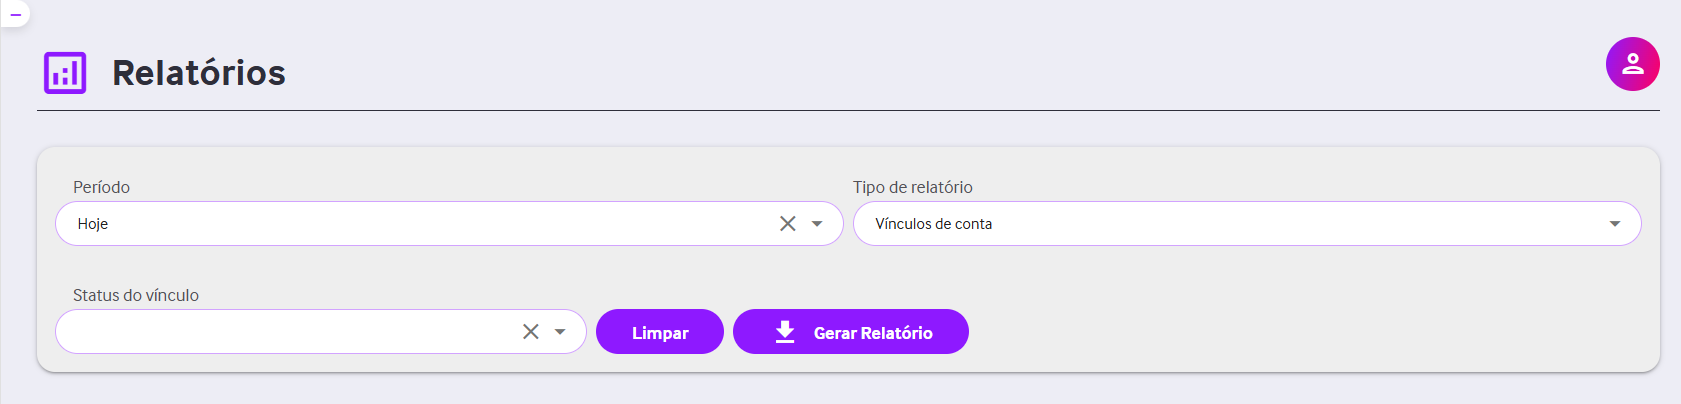Click the Vínculos de conta selected value
This screenshot has width=1681, height=404.
click(934, 224)
